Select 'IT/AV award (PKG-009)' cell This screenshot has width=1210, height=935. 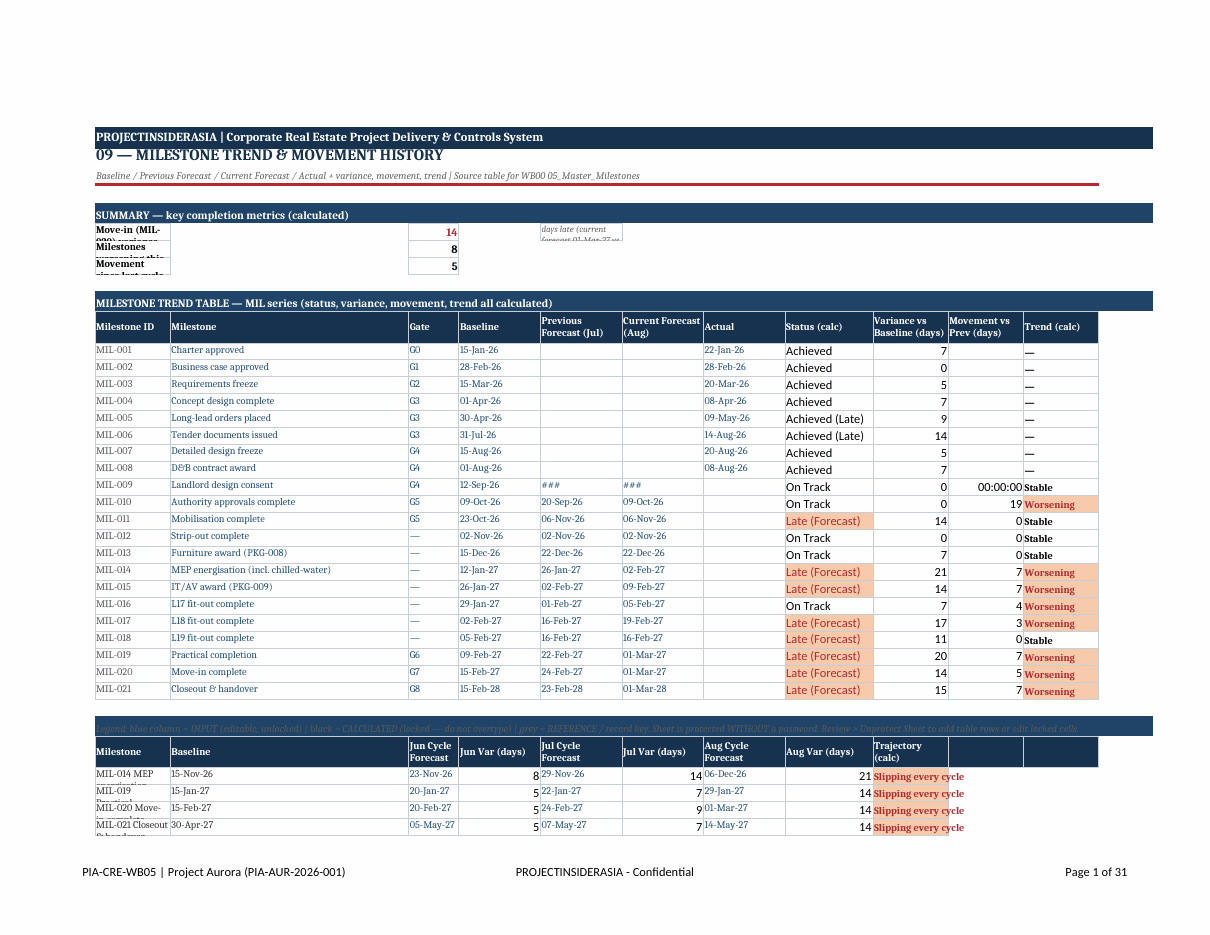[x=289, y=588]
